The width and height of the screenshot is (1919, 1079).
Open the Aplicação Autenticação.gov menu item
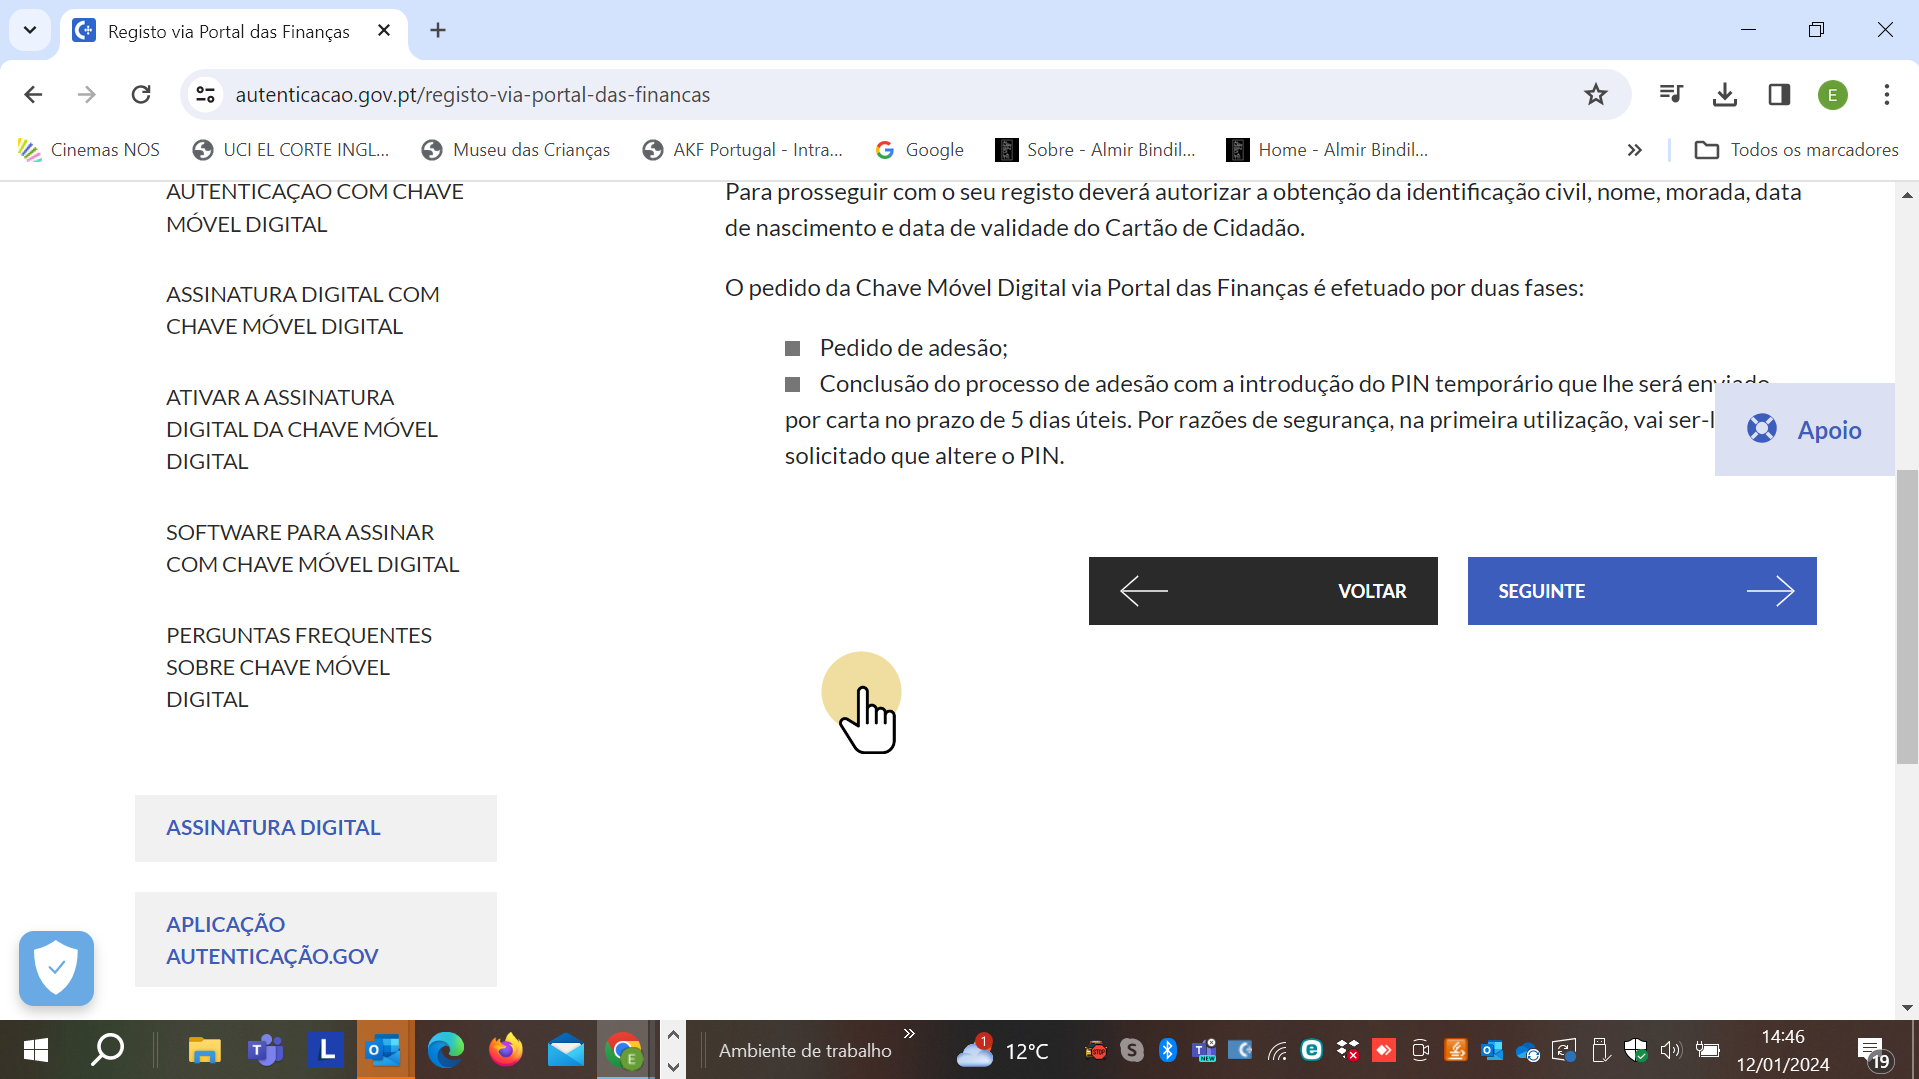pos(272,940)
